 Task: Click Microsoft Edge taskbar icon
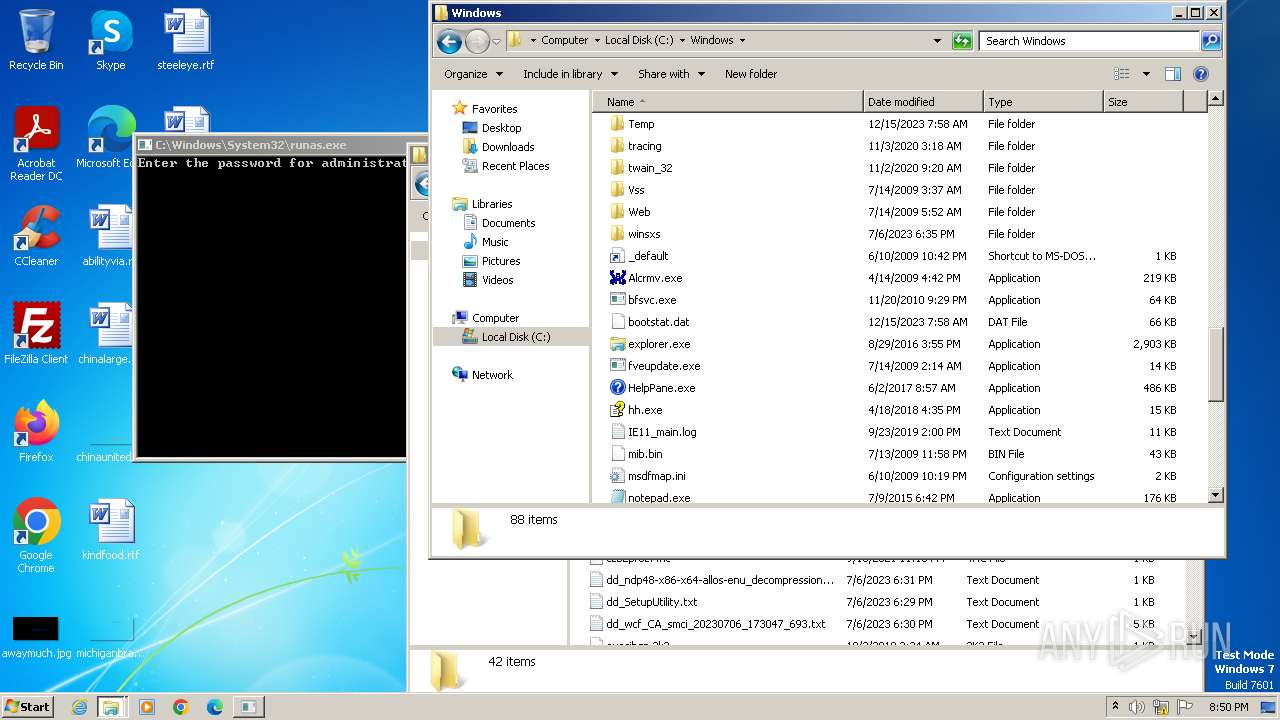[x=215, y=707]
